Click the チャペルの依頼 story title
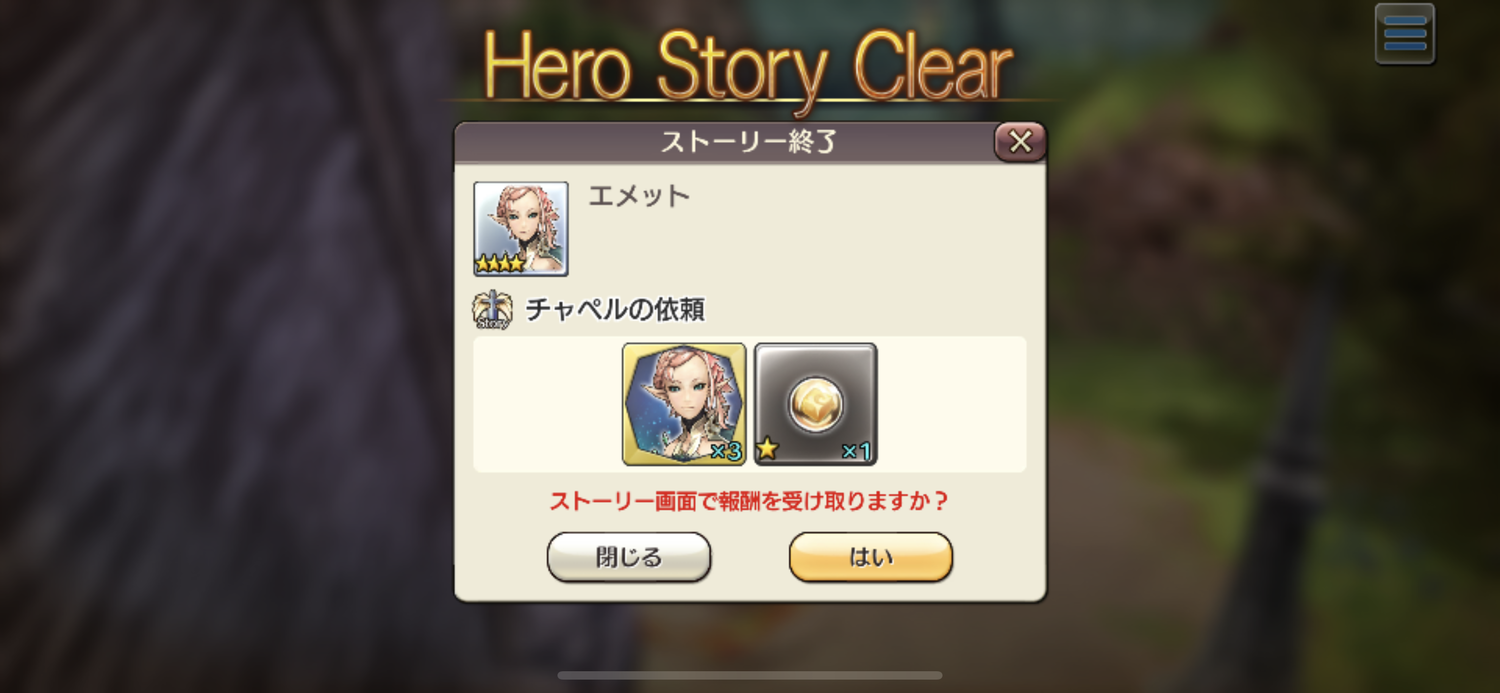Image resolution: width=1500 pixels, height=693 pixels. pyautogui.click(x=615, y=310)
